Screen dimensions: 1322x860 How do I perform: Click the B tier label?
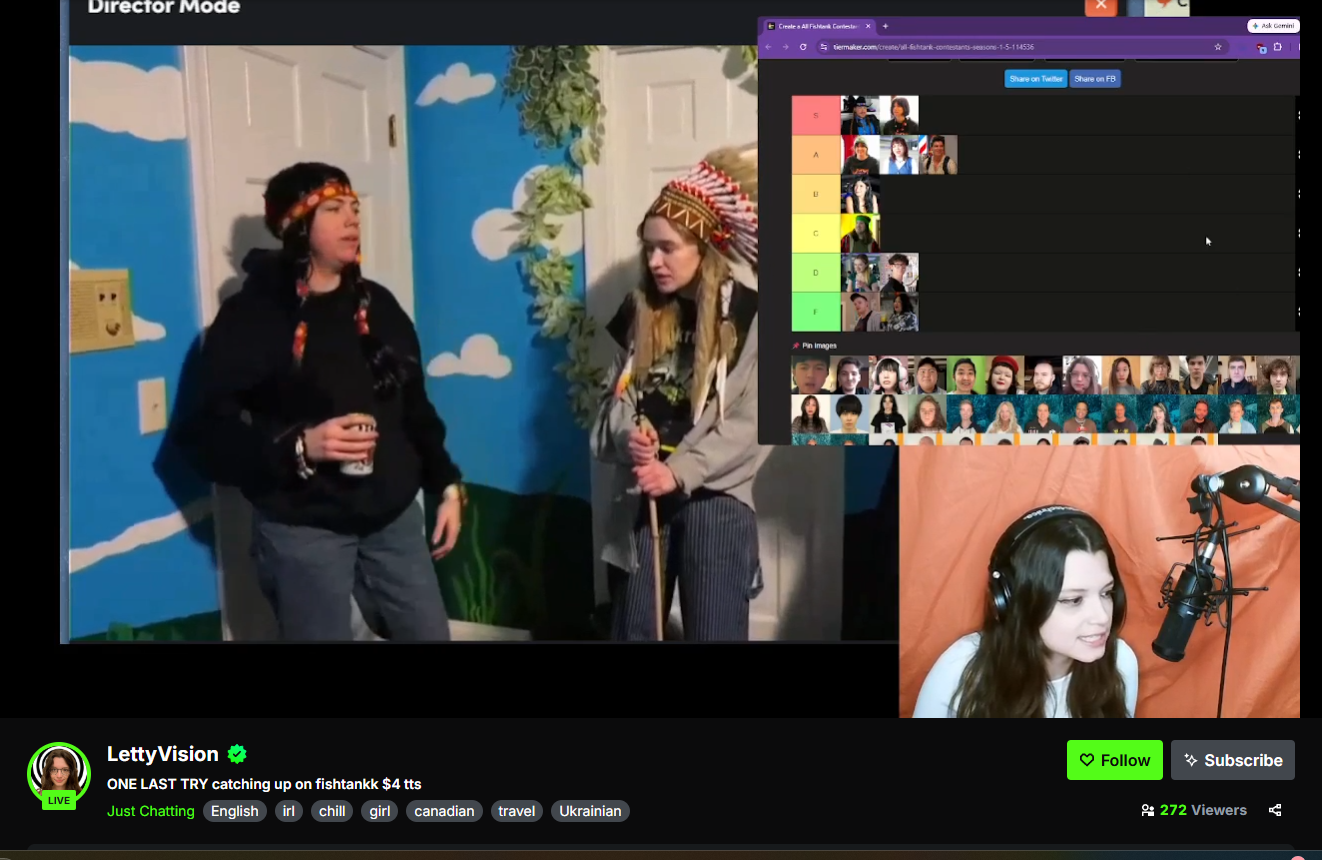[x=816, y=194]
